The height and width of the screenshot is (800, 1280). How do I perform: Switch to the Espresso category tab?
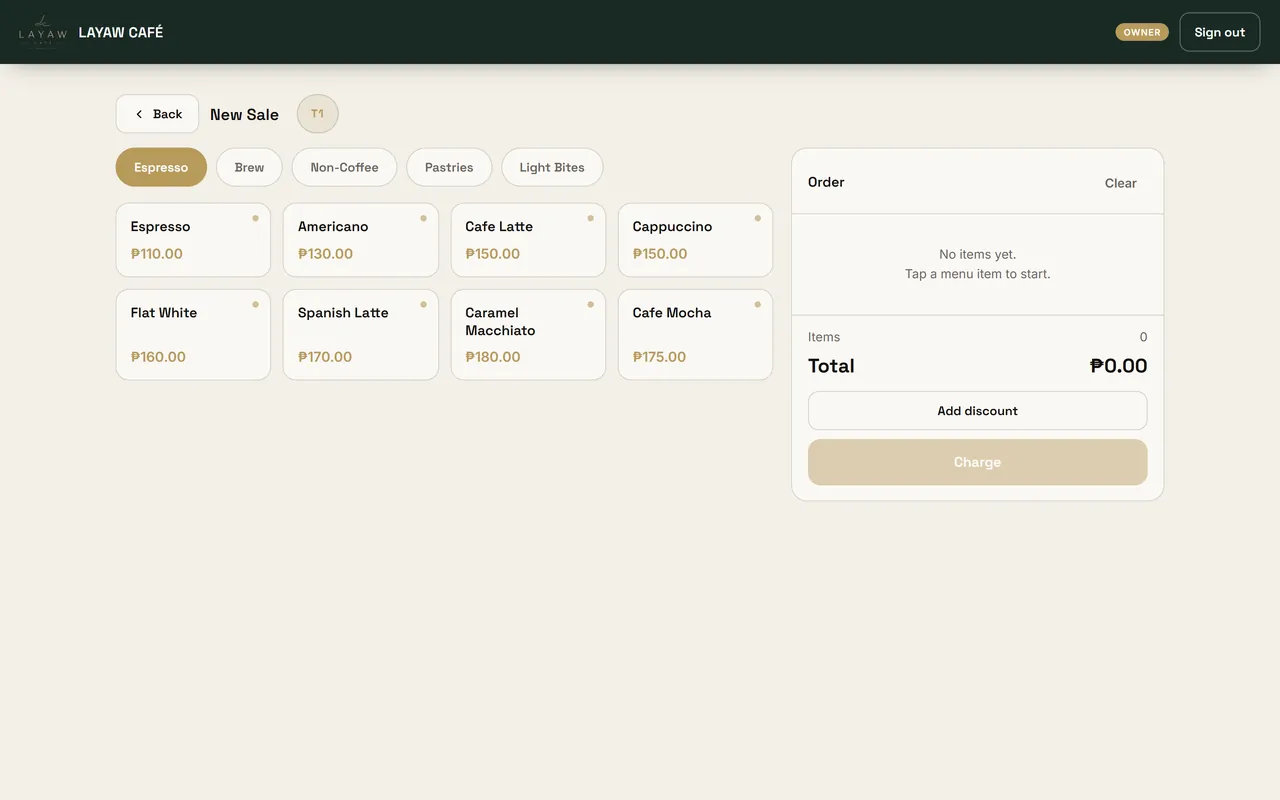tap(161, 167)
